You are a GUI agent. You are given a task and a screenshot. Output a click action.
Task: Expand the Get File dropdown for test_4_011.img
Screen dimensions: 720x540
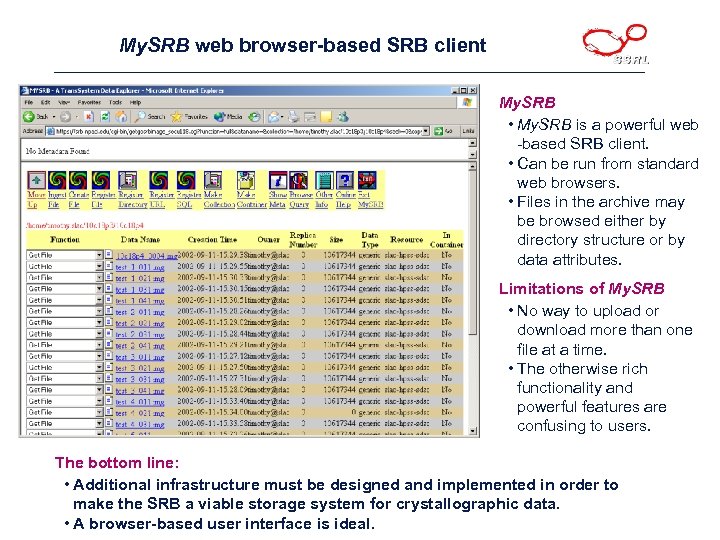pyautogui.click(x=99, y=401)
